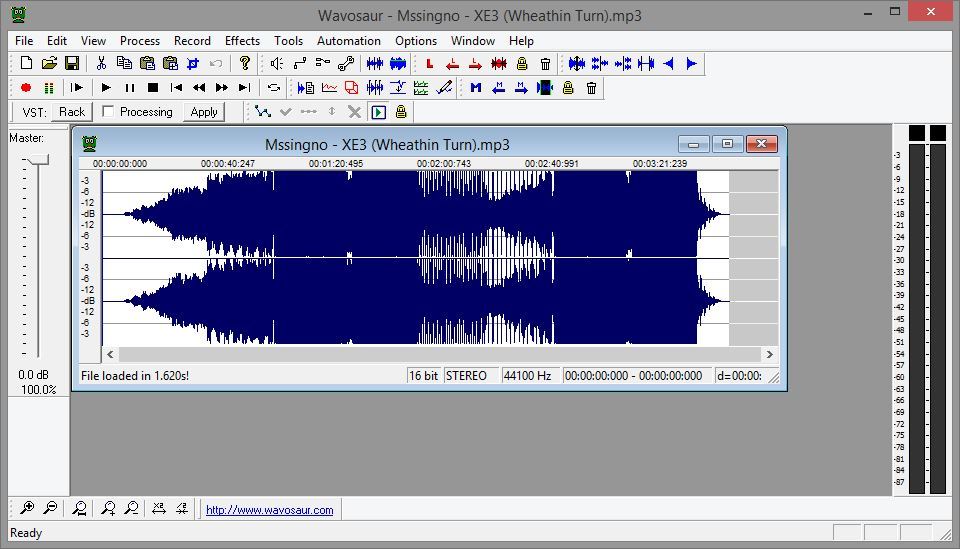Screen dimensions: 960x549
Task: Click the trash icon in the loop toolbar
Action: pyautogui.click(x=545, y=63)
